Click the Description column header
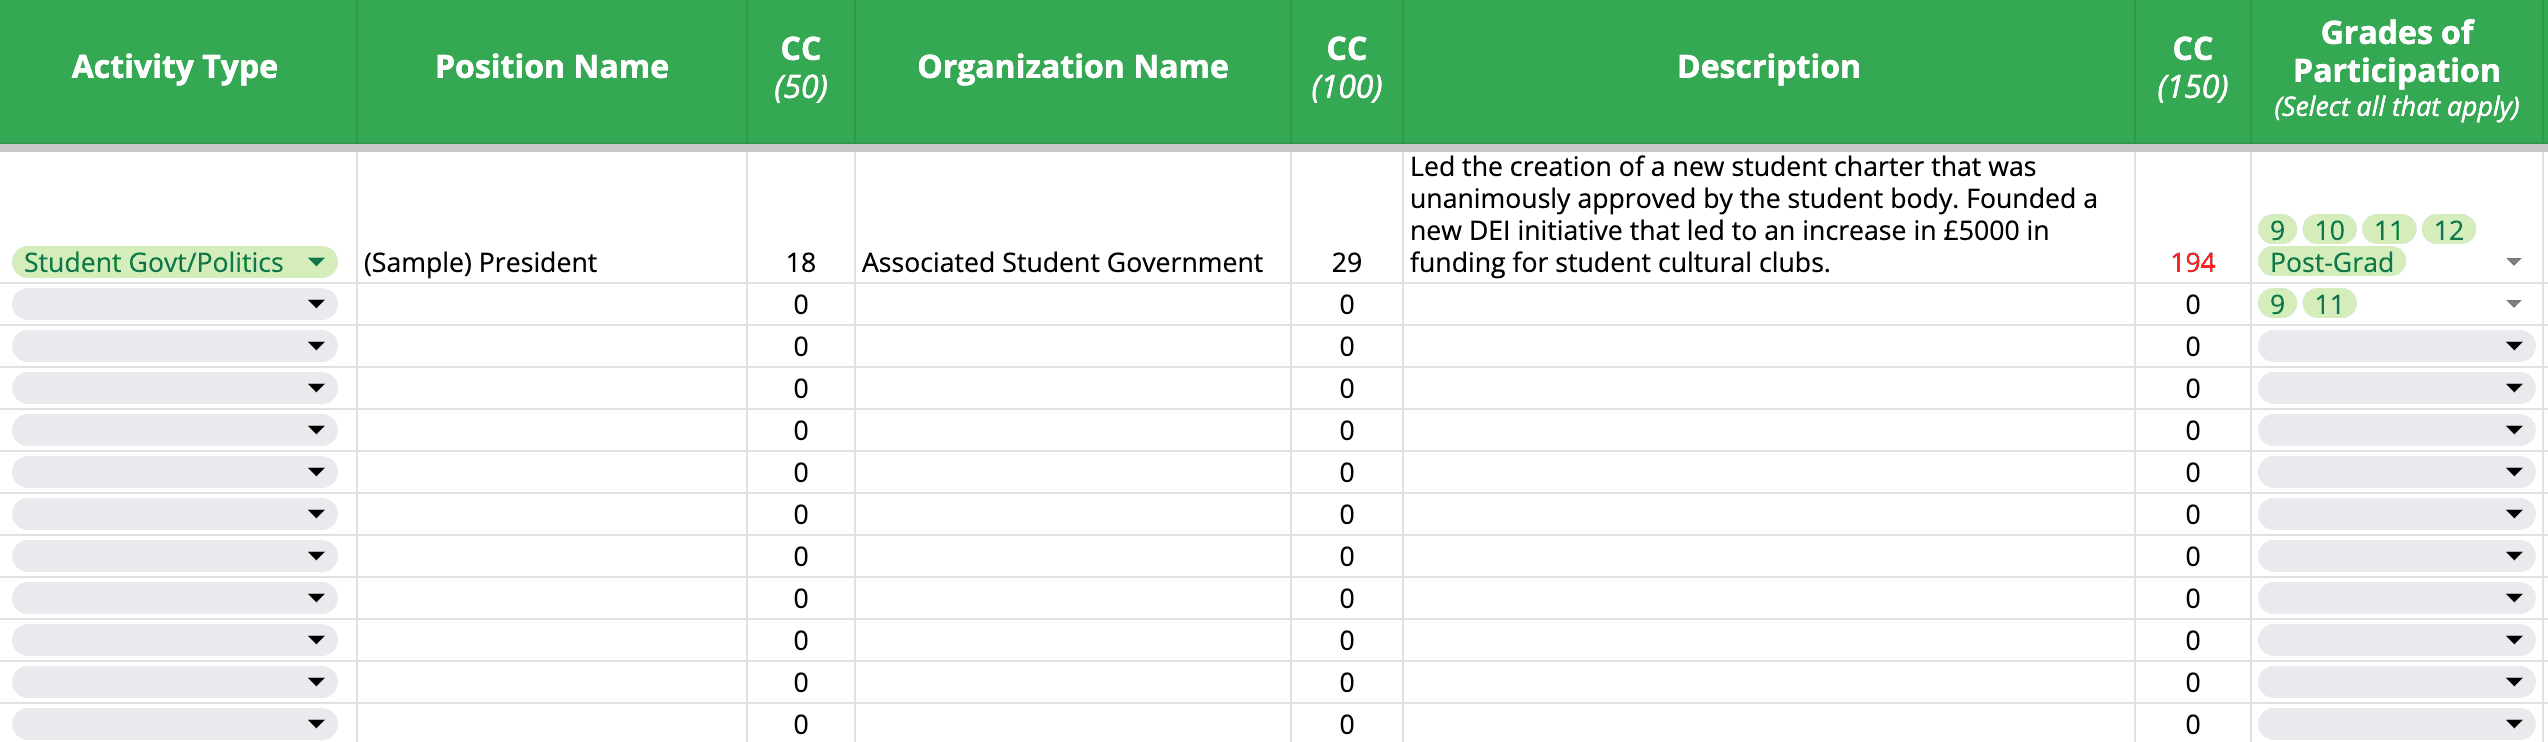The height and width of the screenshot is (742, 2548). (x=1768, y=67)
